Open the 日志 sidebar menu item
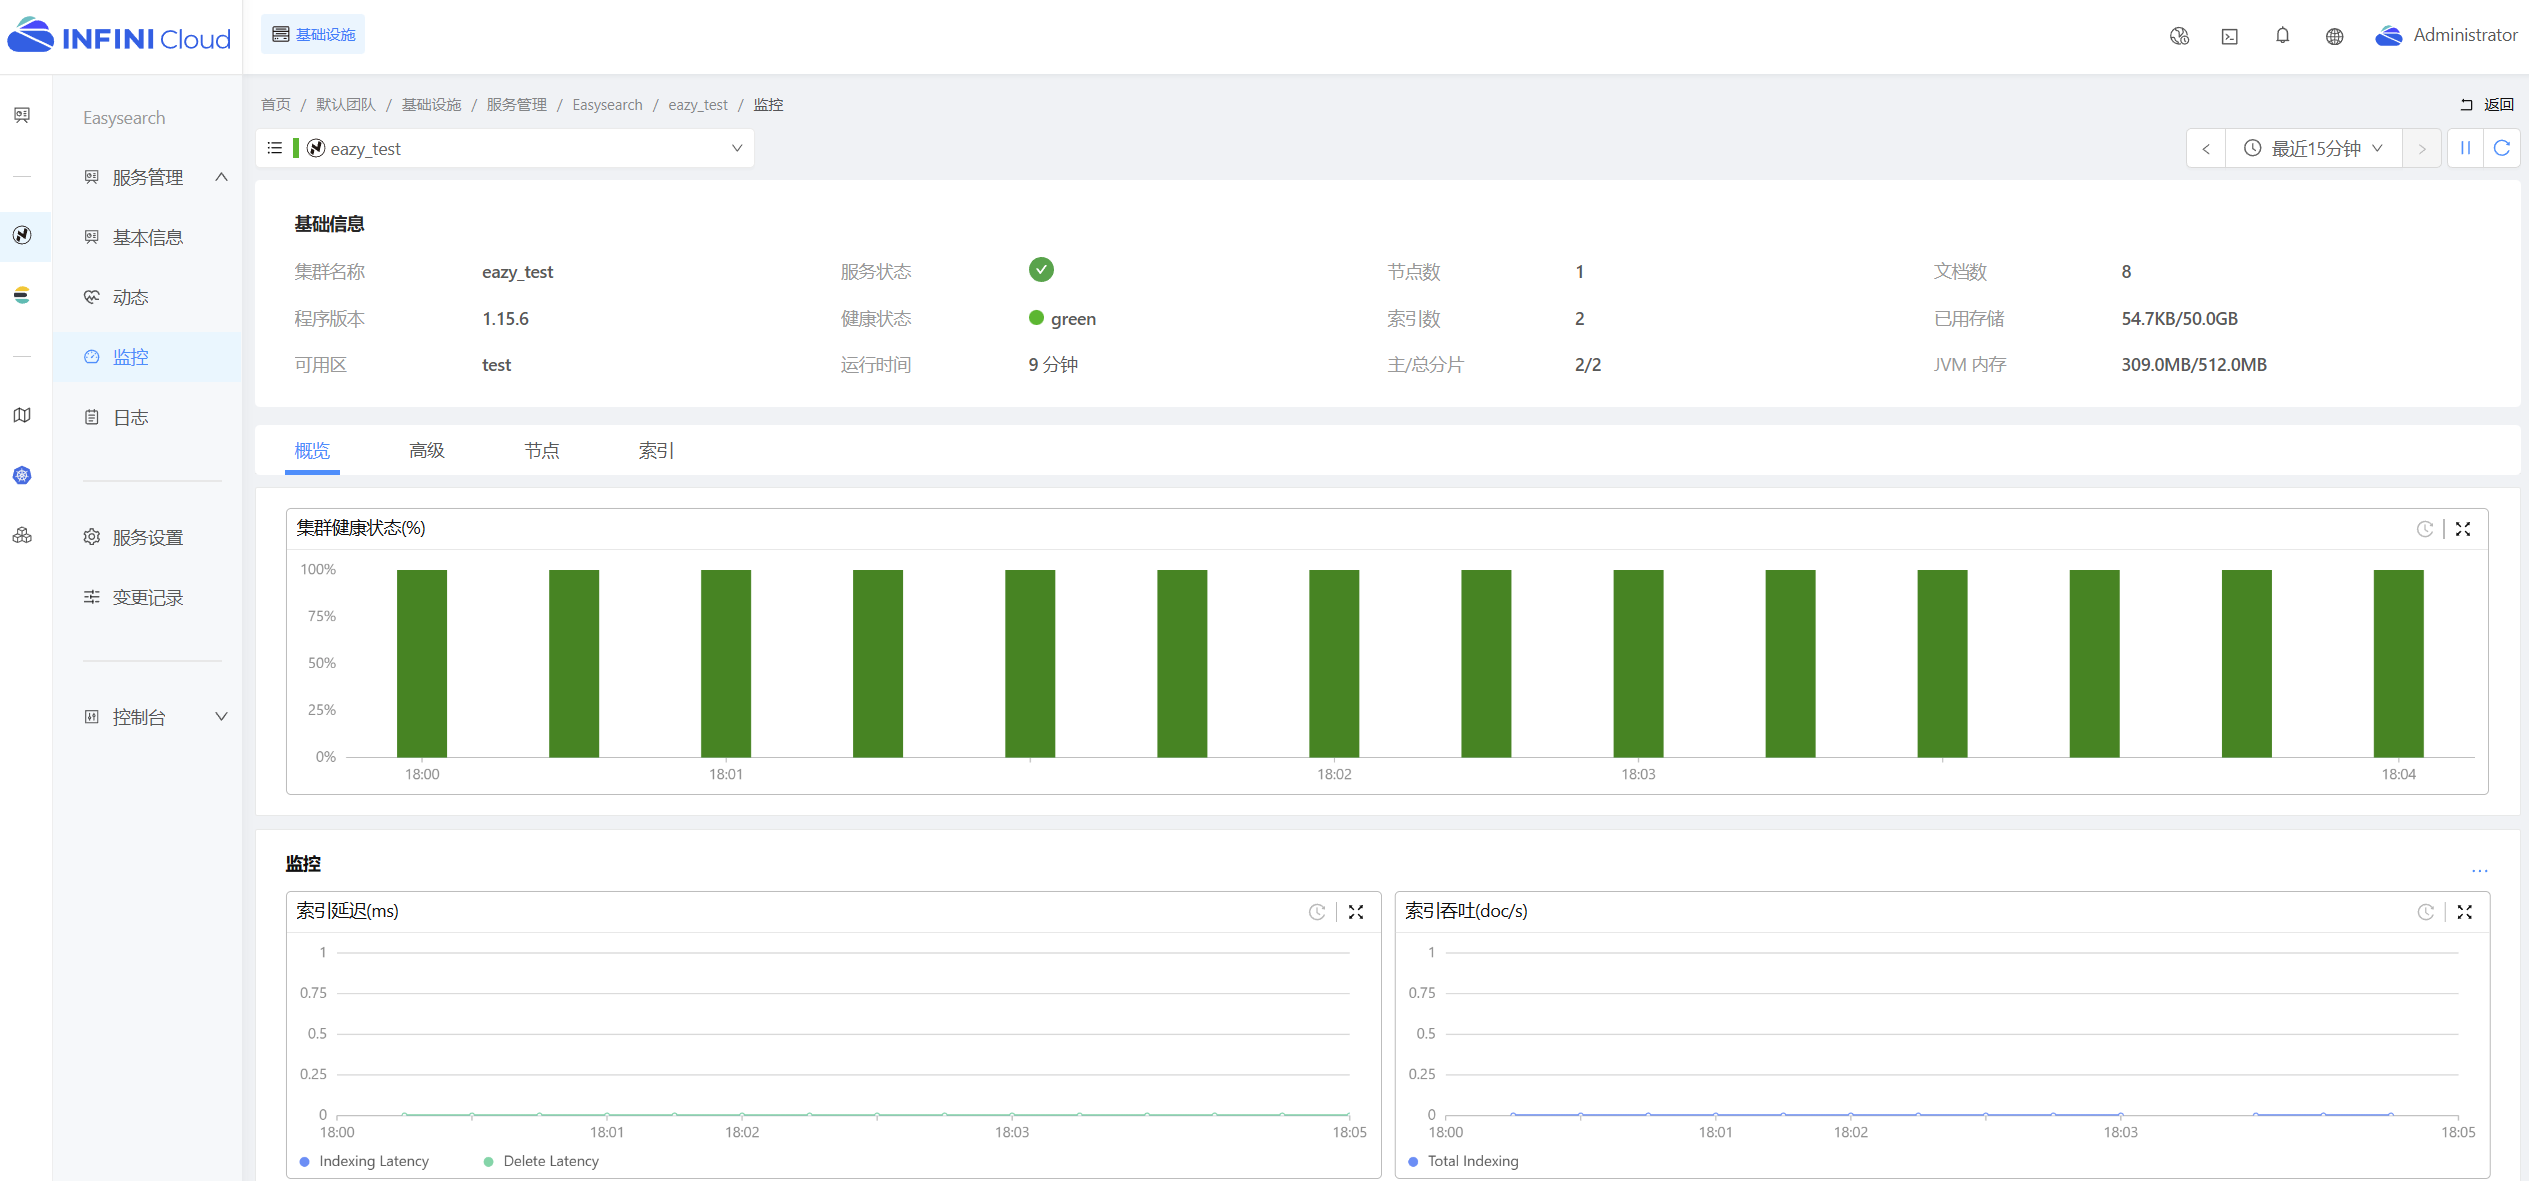Screen dimensions: 2529x1181 click(x=131, y=417)
